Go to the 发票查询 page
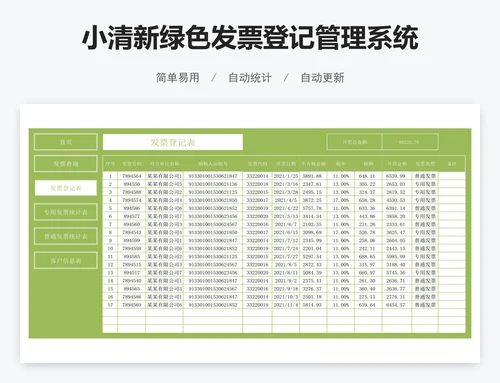This screenshot has height=383, width=500. click(x=66, y=164)
